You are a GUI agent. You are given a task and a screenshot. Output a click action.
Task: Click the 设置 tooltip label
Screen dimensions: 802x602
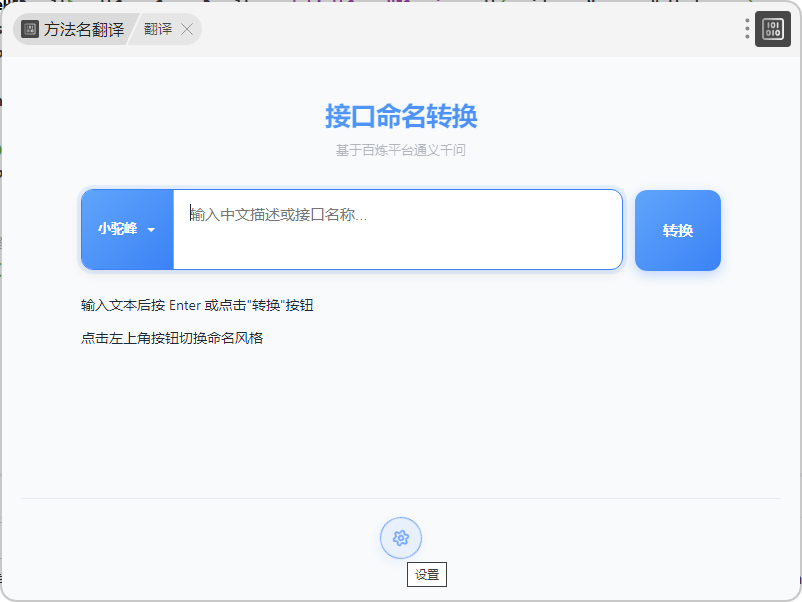pos(427,575)
